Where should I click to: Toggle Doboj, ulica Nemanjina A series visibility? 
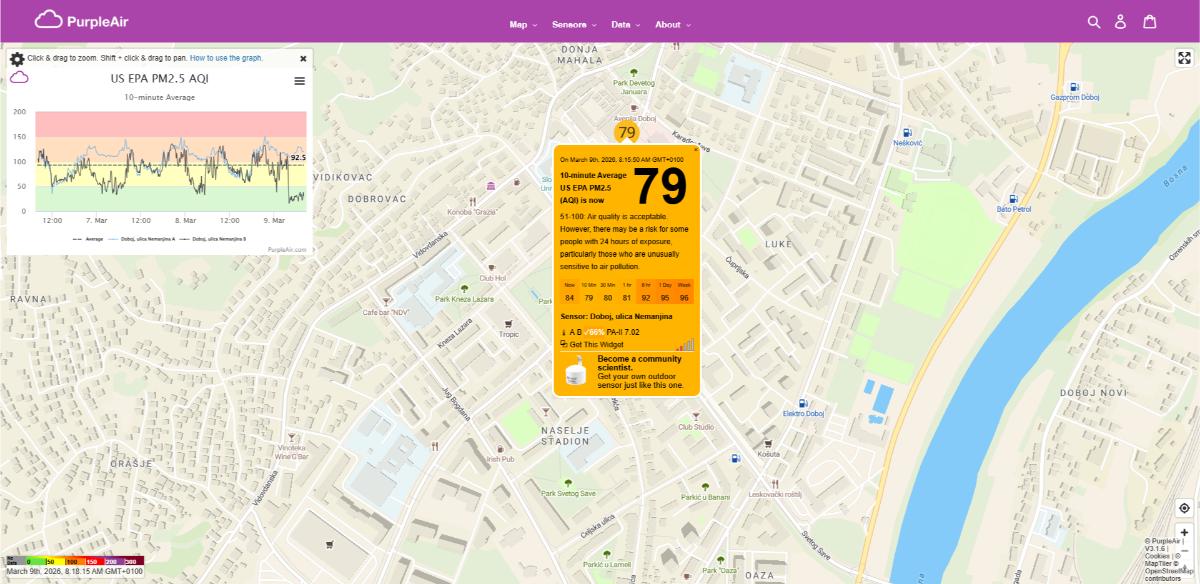[147, 238]
